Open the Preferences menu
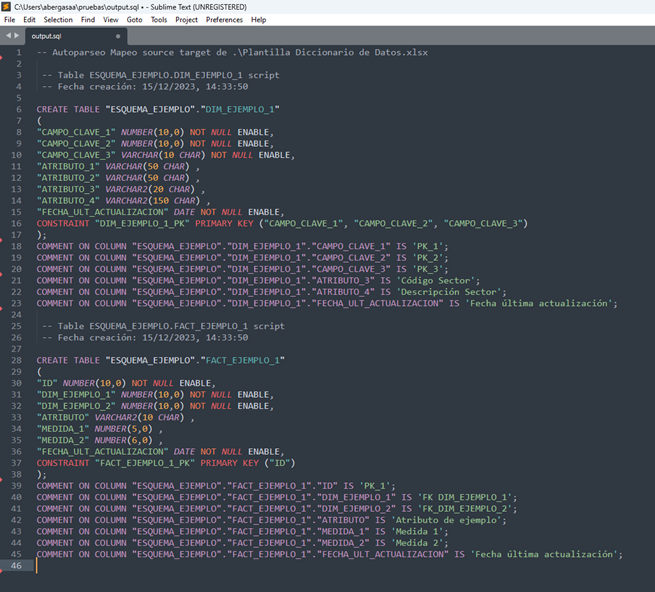 tap(224, 20)
